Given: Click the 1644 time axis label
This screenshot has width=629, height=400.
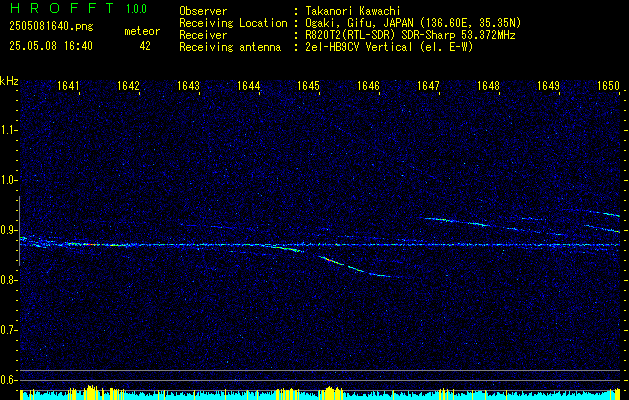Looking at the screenshot, I should pos(249,85).
